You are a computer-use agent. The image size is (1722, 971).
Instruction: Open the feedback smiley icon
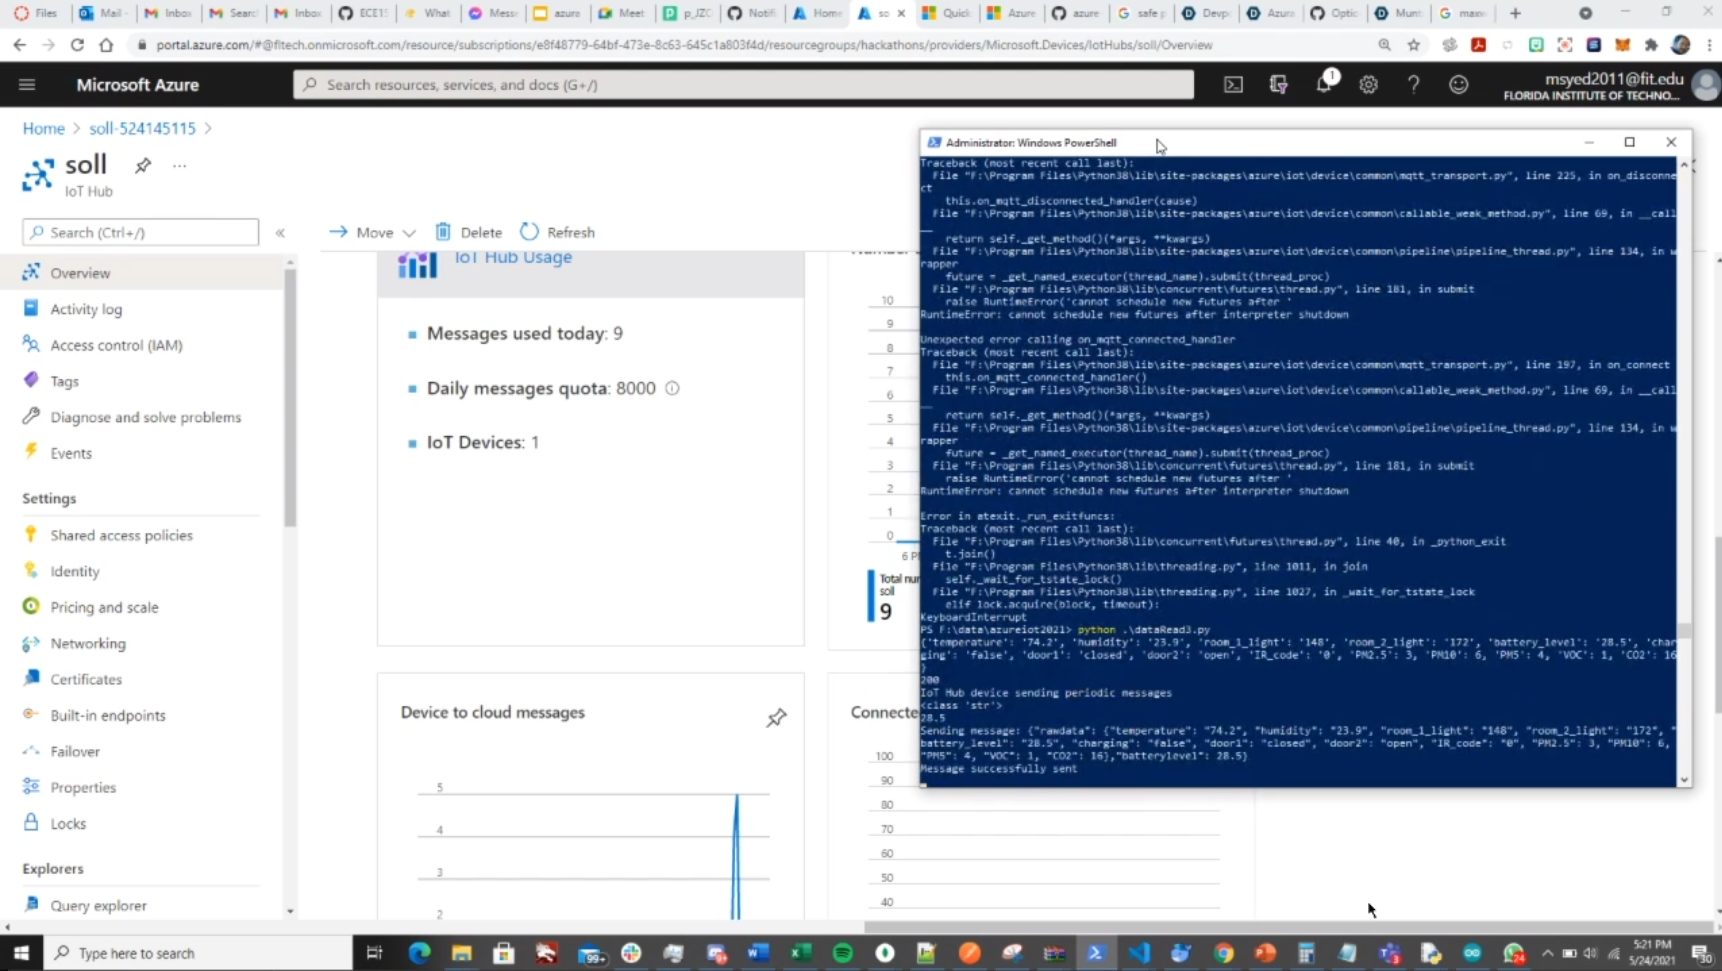click(1459, 85)
